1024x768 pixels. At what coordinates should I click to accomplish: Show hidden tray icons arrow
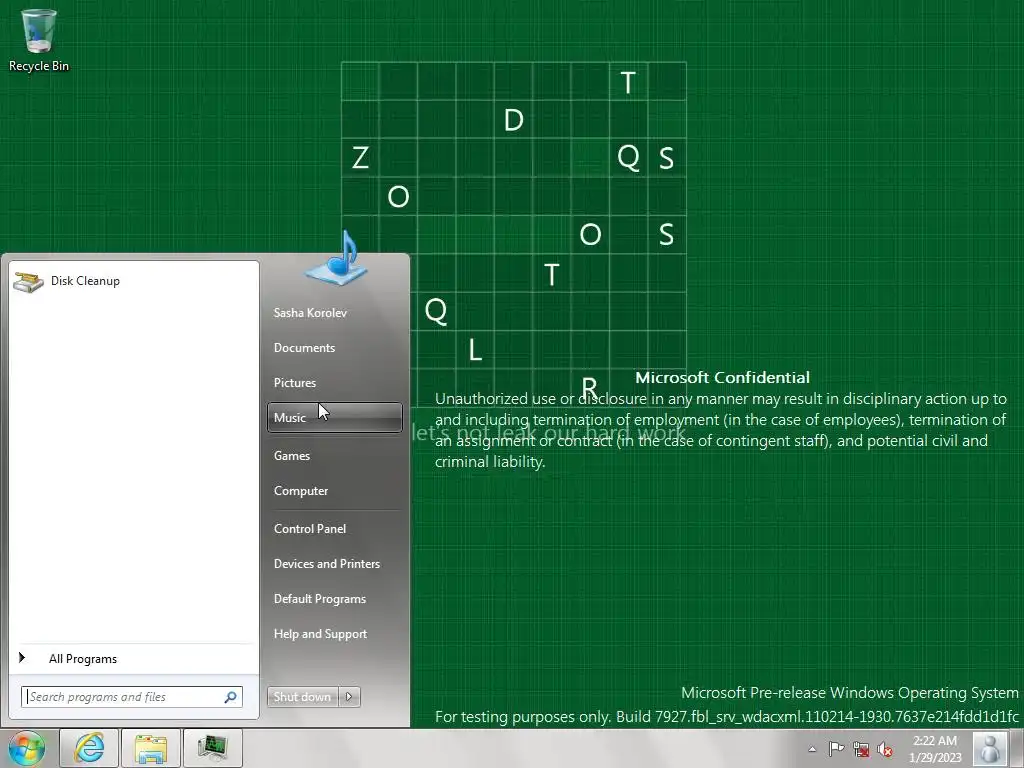812,749
